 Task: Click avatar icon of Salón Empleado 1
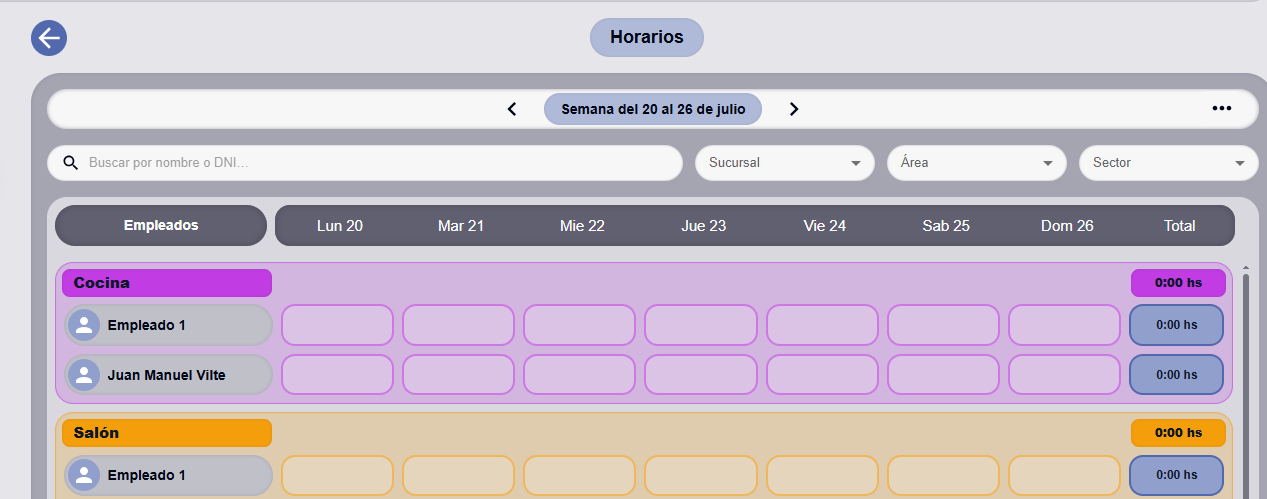pyautogui.click(x=84, y=475)
